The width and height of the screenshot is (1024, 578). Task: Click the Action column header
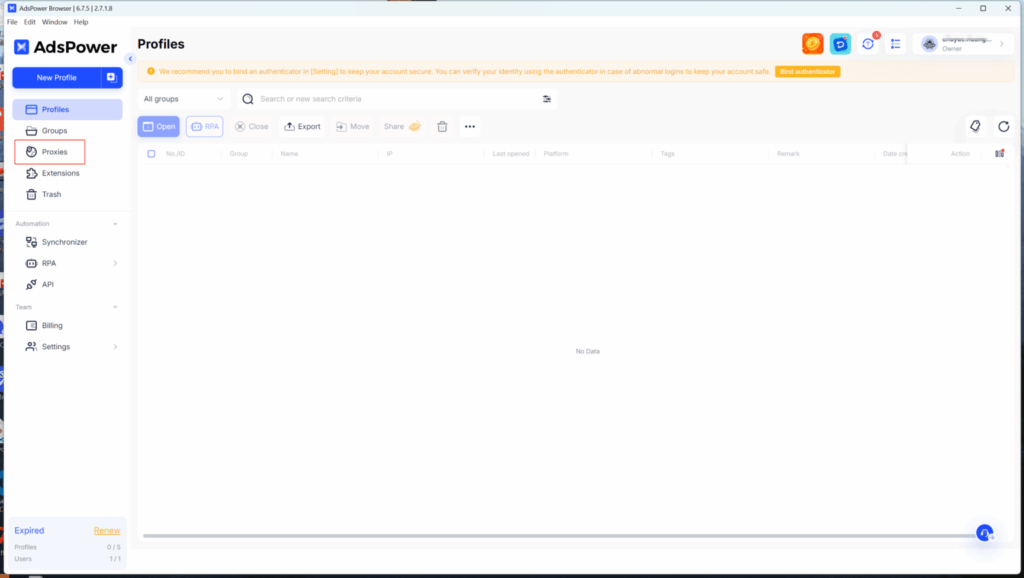coord(960,154)
